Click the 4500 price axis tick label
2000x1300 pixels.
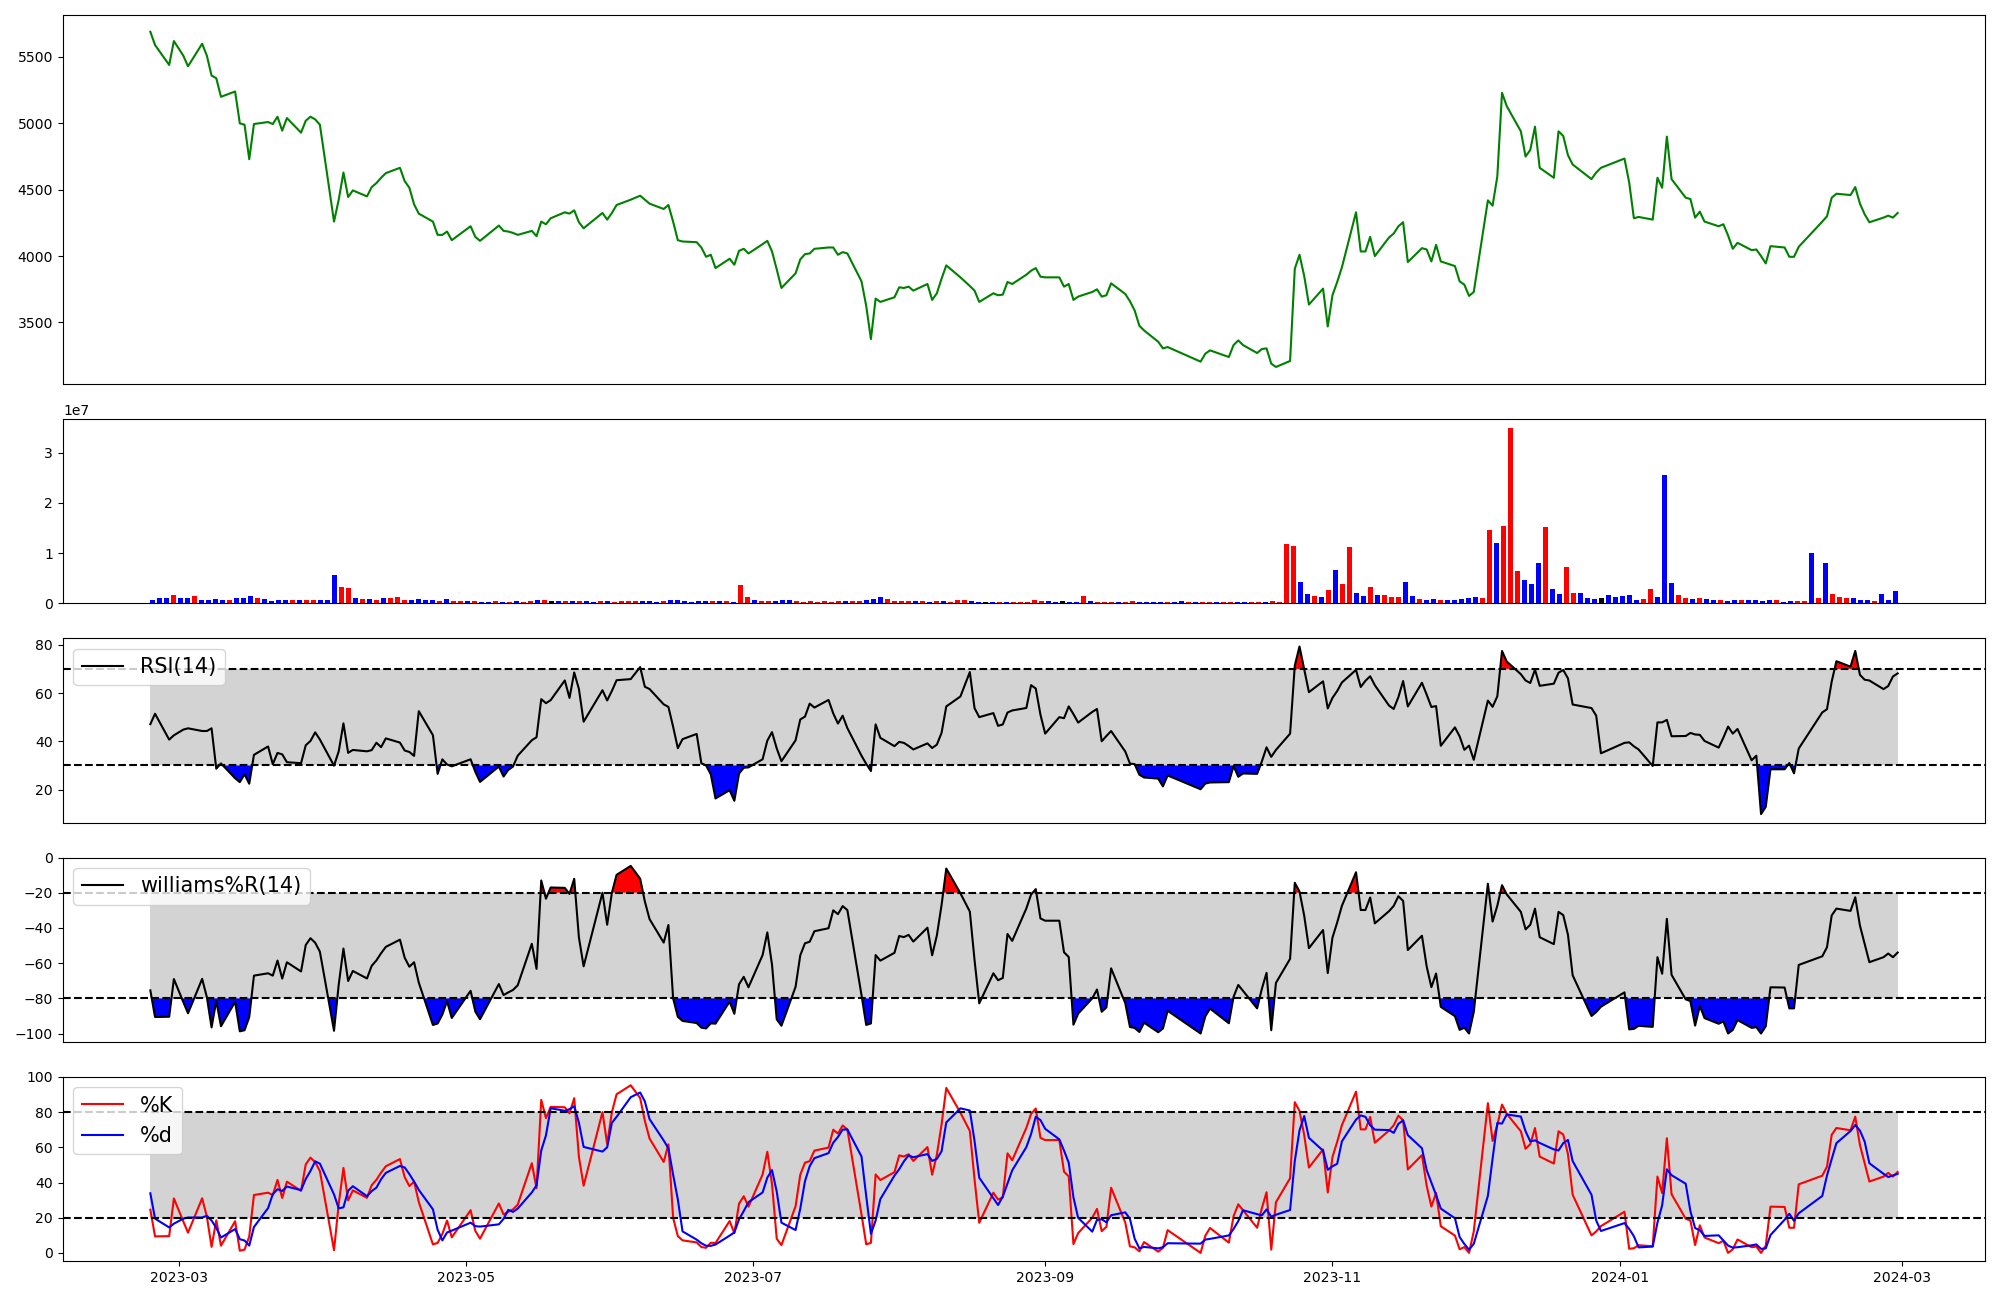(35, 190)
